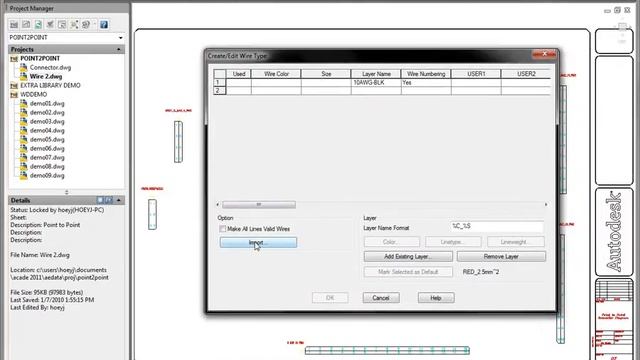Click the Size column header
The height and width of the screenshot is (360, 640).
point(326,74)
